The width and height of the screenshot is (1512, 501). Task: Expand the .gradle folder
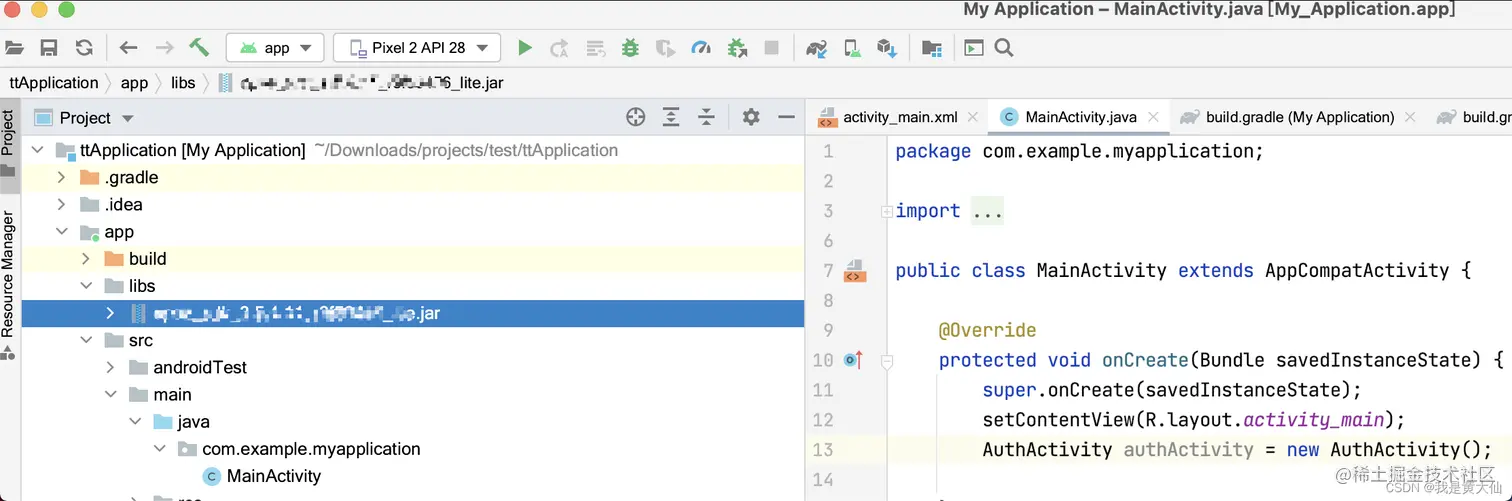click(61, 177)
